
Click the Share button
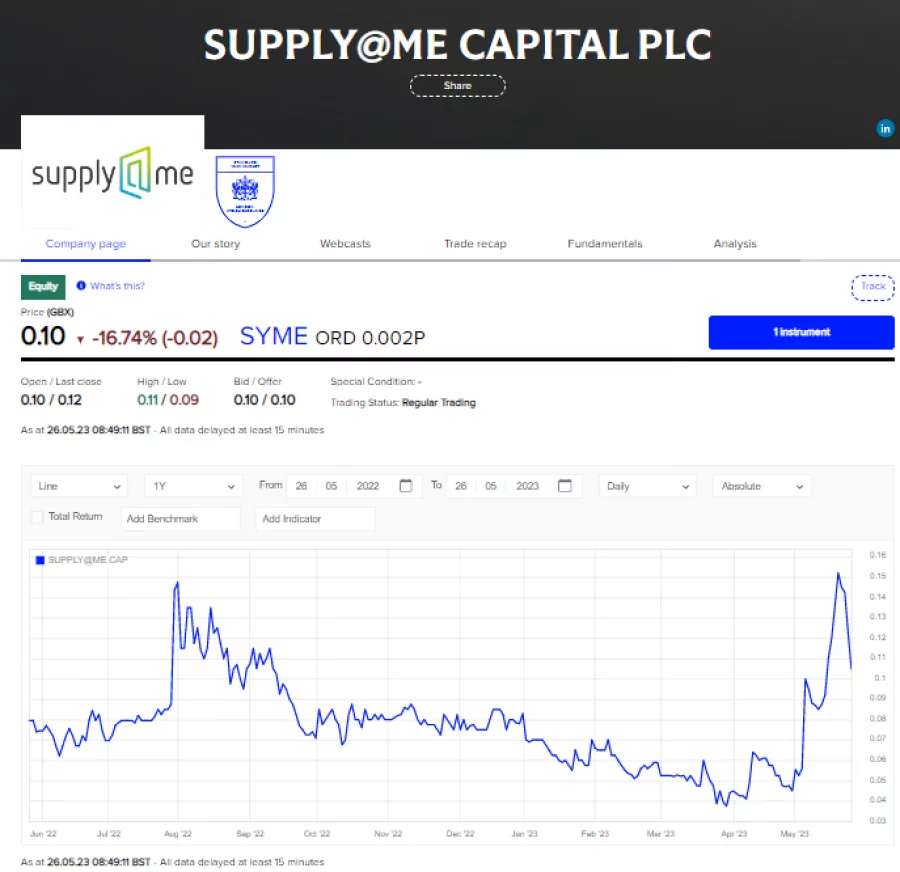point(457,86)
